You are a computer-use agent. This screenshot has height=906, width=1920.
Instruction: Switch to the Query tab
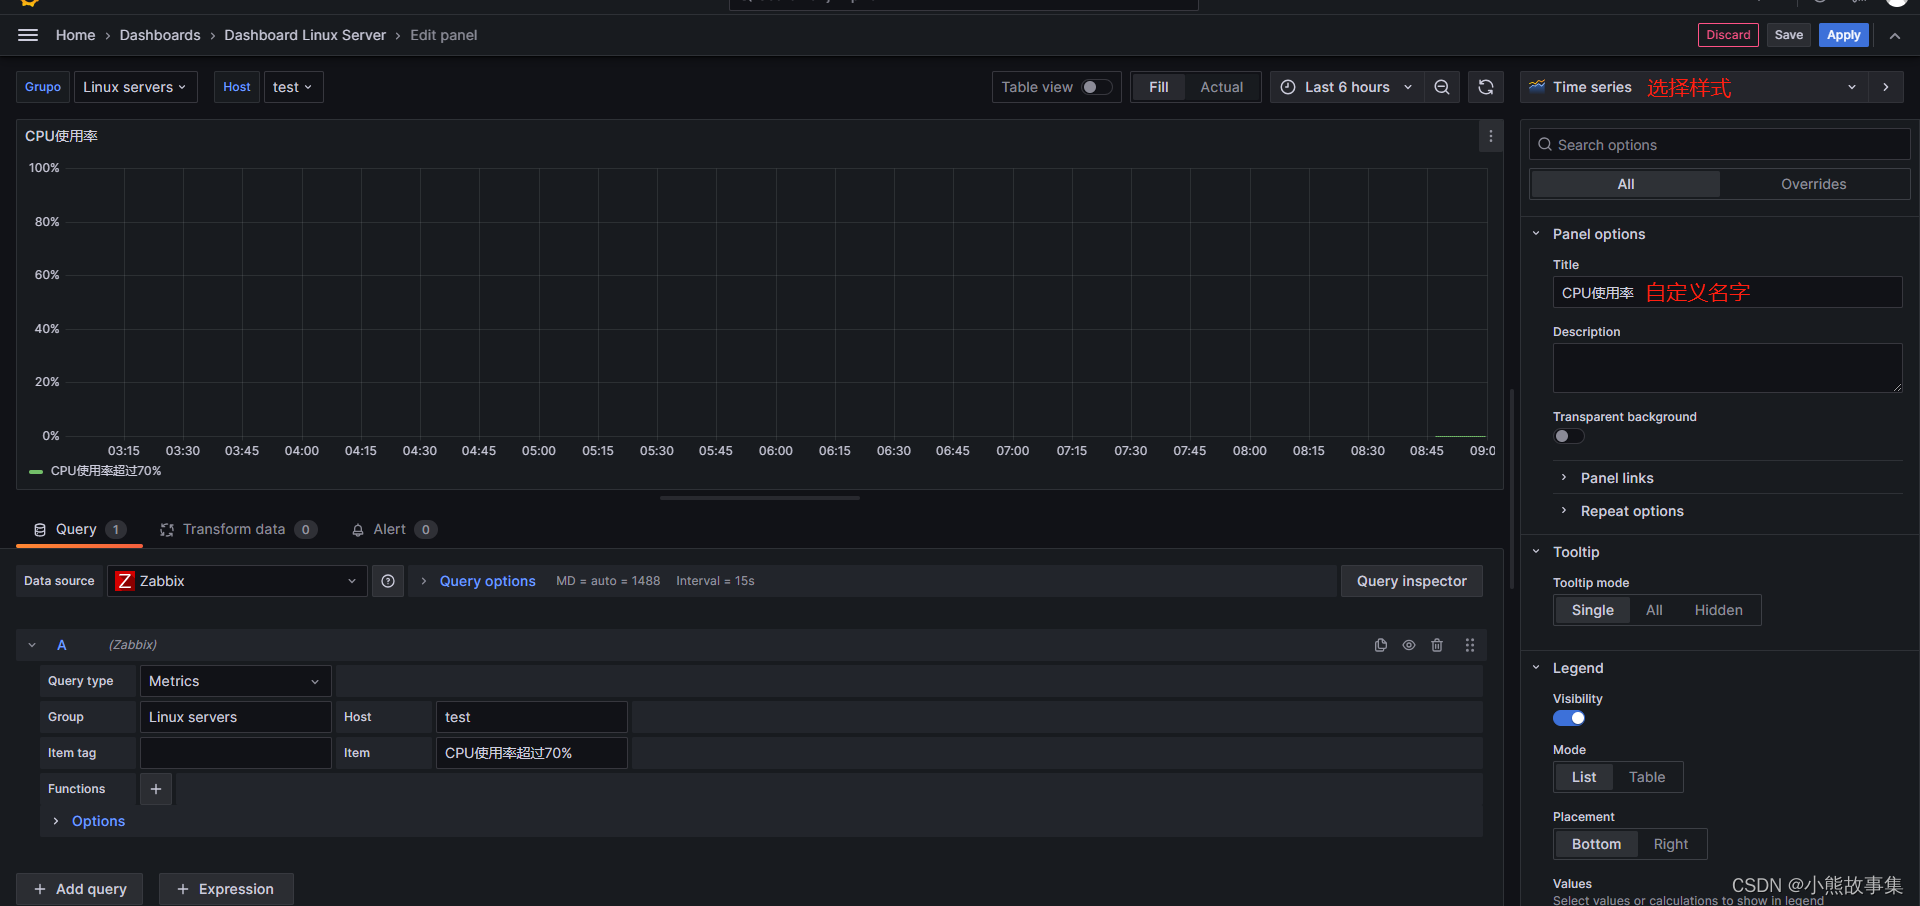pyautogui.click(x=79, y=529)
